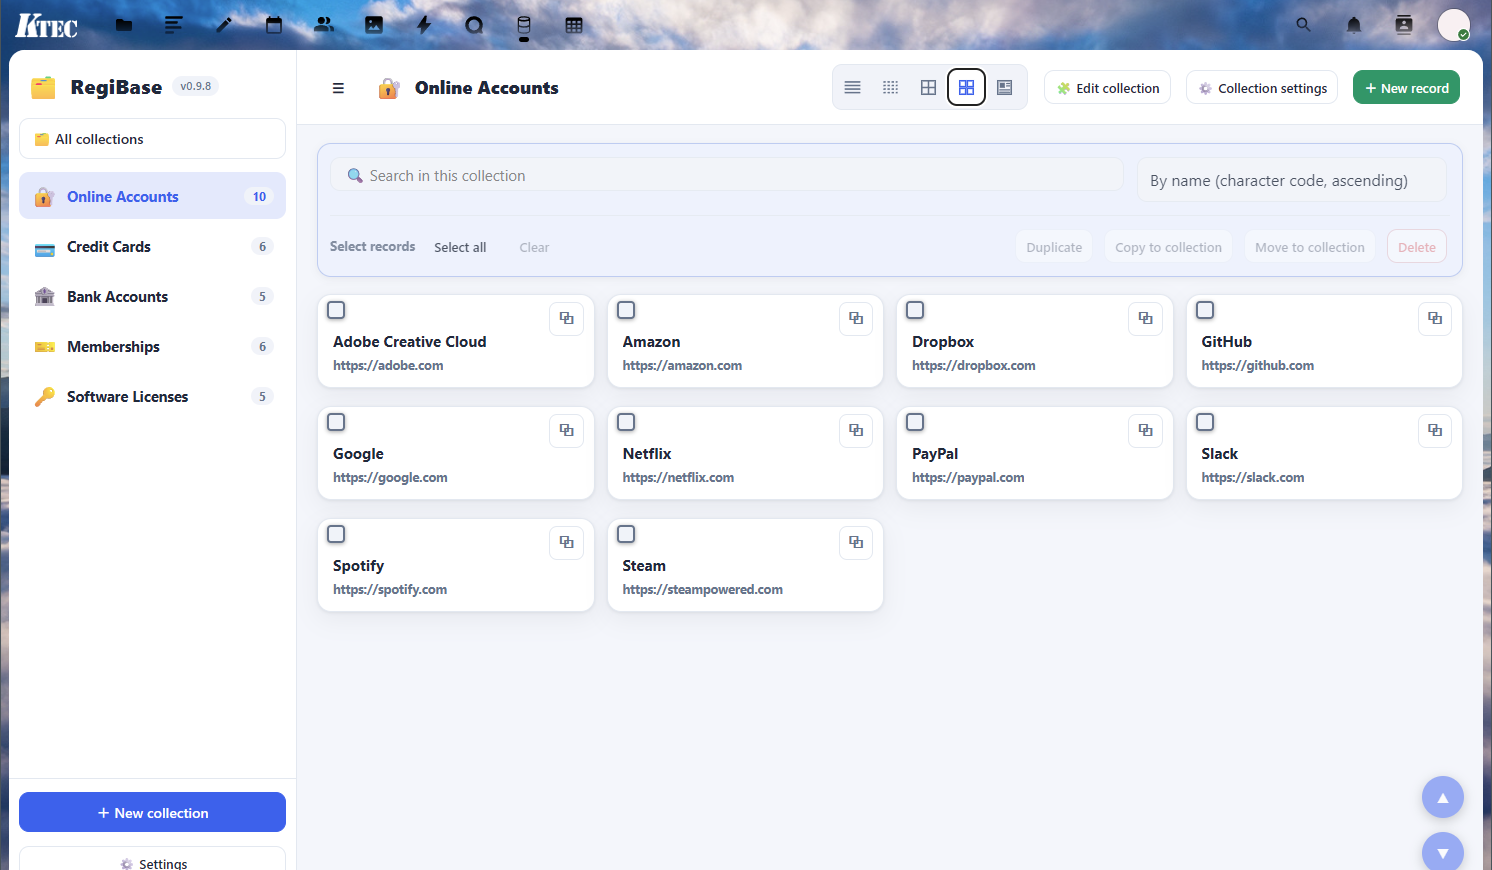Open the notifications bell
Screen dimensions: 1492x870
click(x=1354, y=25)
